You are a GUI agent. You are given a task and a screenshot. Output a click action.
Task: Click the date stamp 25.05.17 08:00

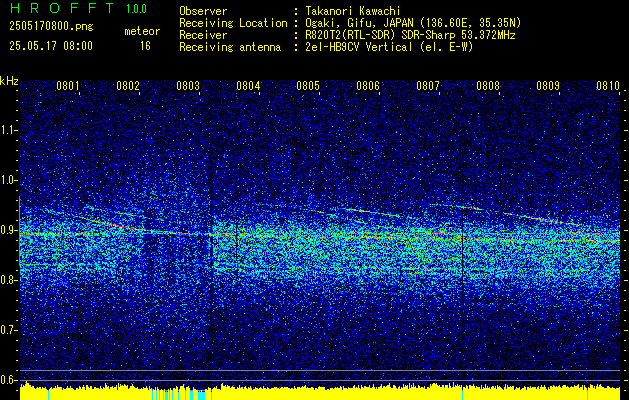[51, 46]
